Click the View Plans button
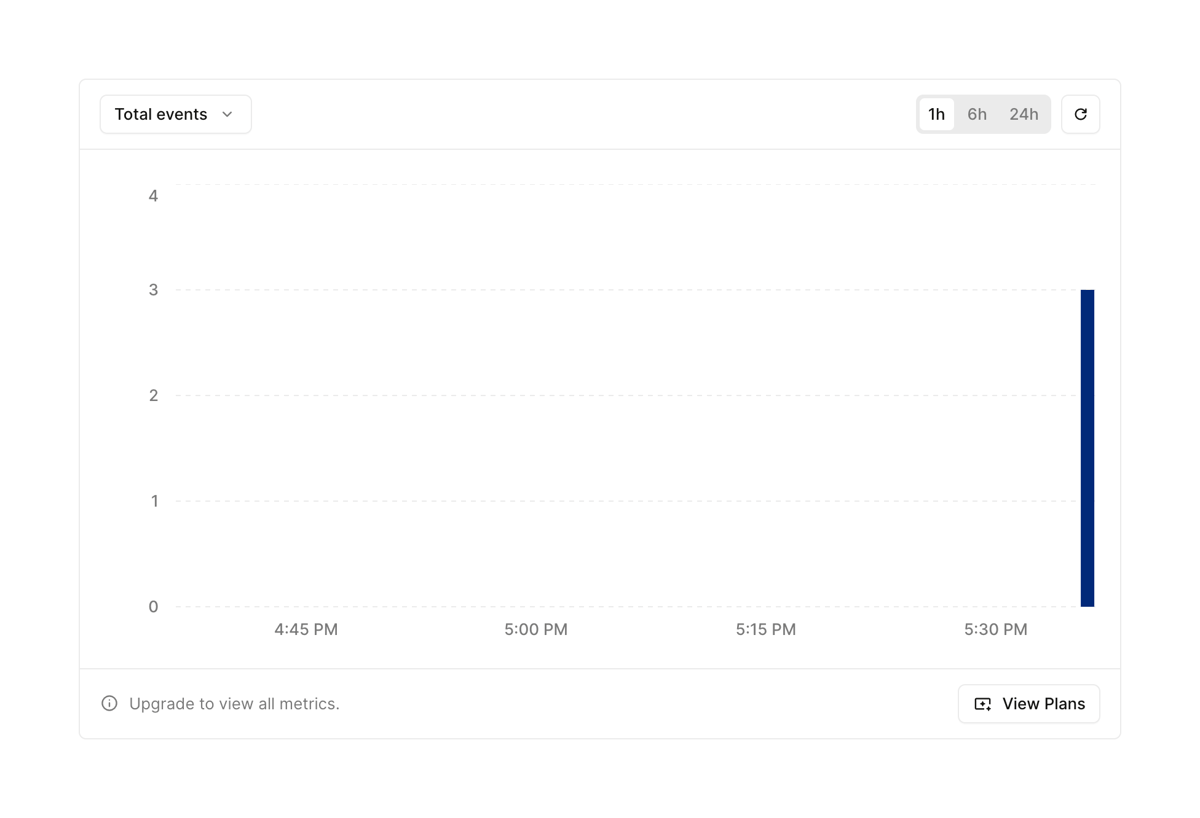The height and width of the screenshot is (818, 1200). [x=1029, y=704]
